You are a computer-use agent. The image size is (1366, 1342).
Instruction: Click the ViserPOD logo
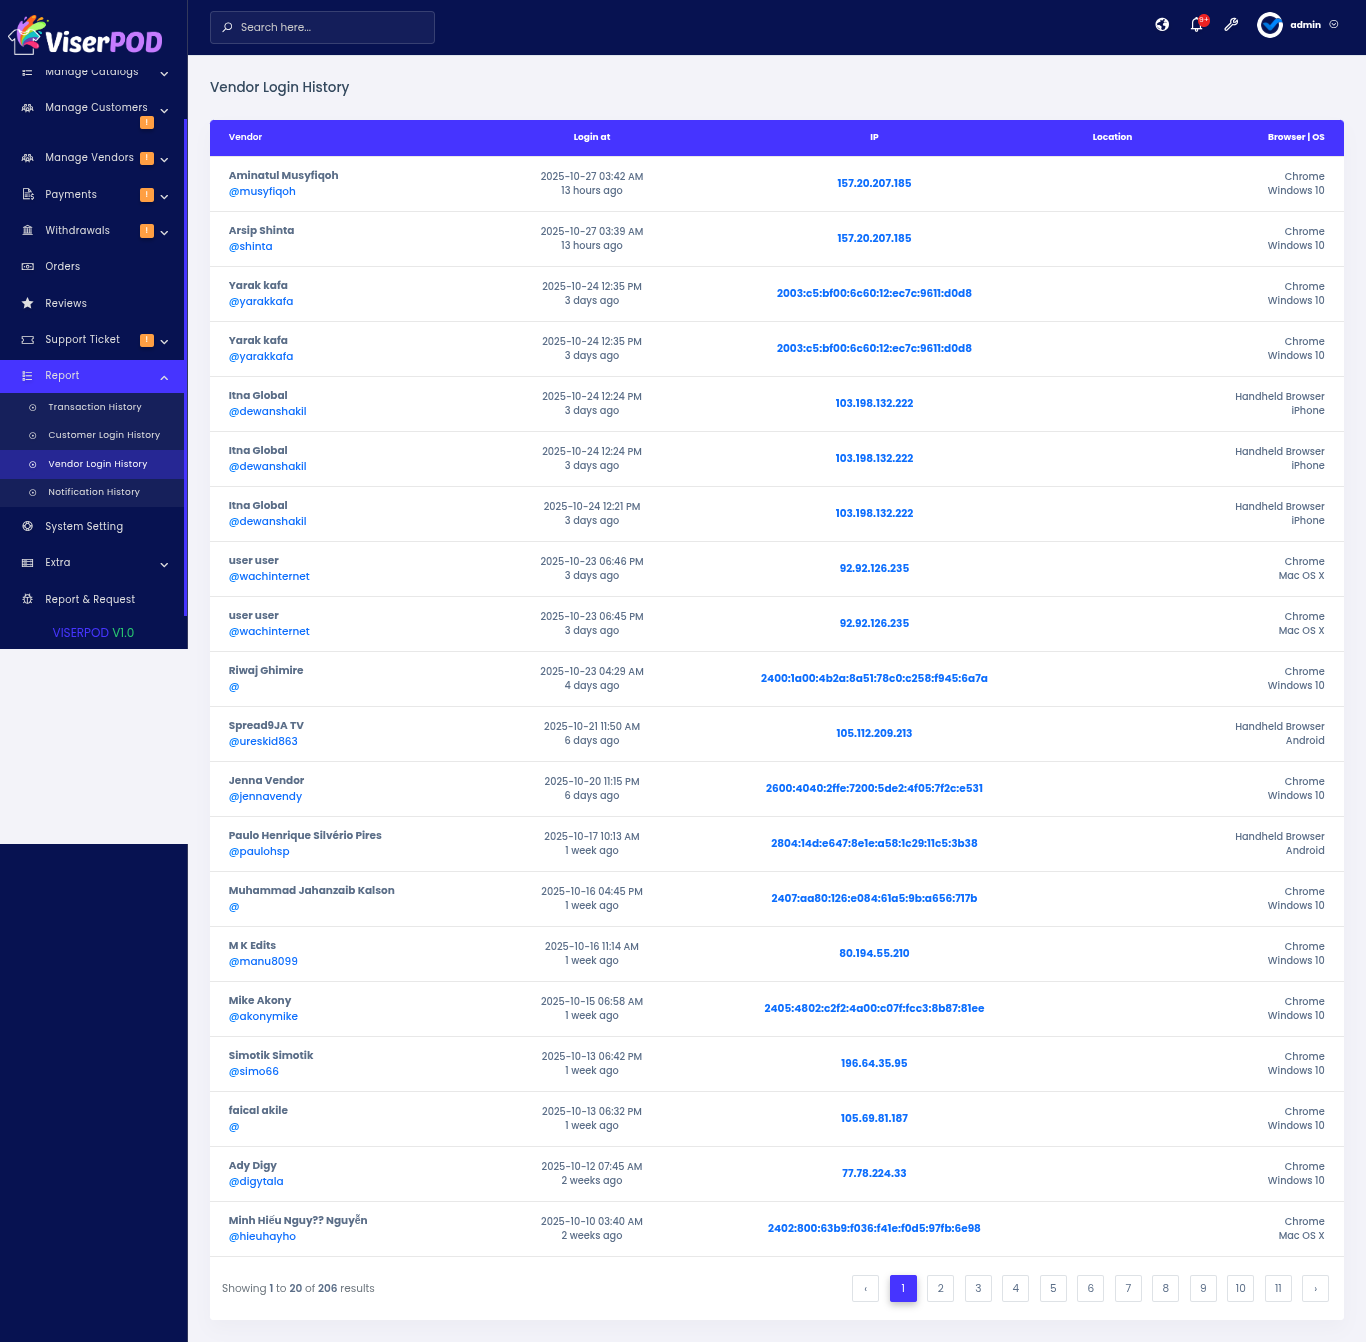pos(86,36)
